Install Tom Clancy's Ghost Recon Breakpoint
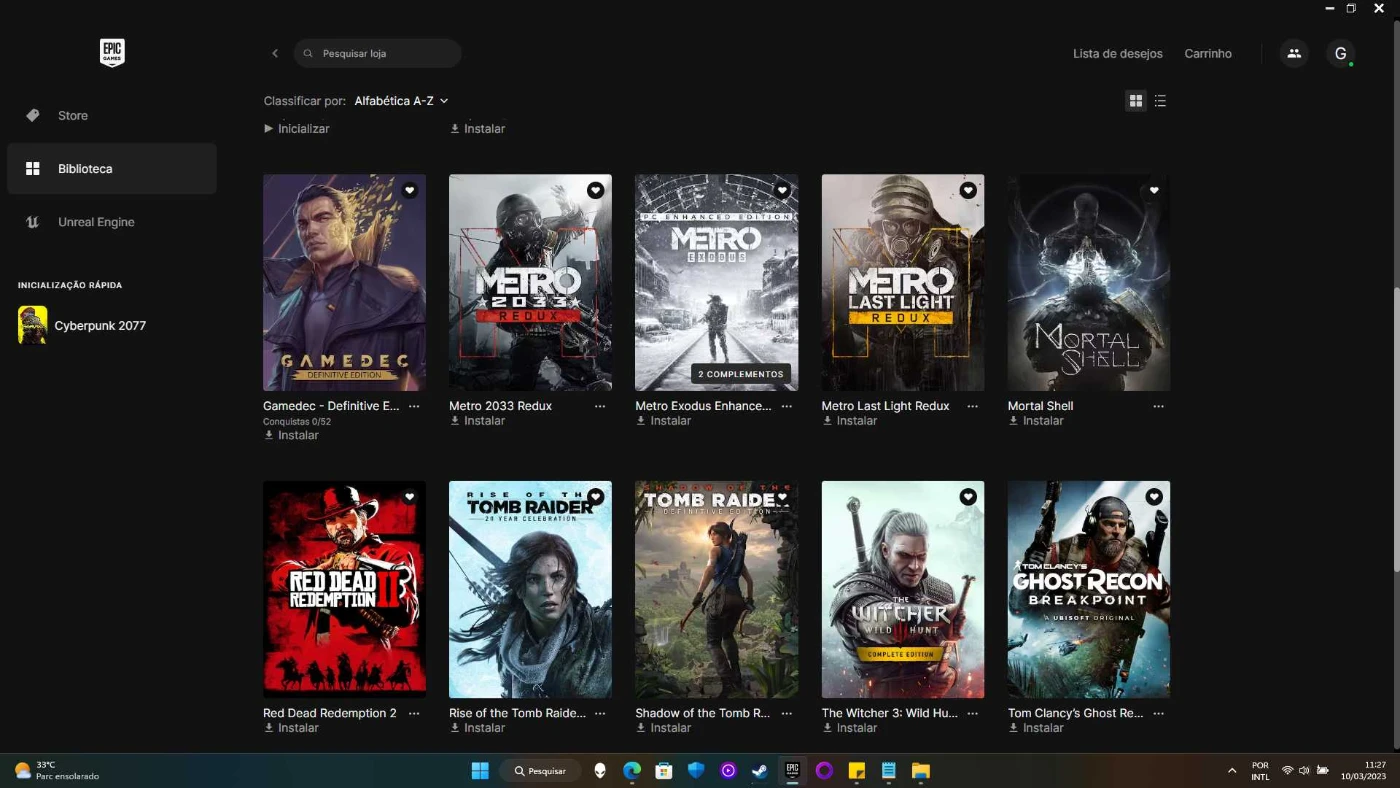The height and width of the screenshot is (788, 1400). pos(1036,728)
